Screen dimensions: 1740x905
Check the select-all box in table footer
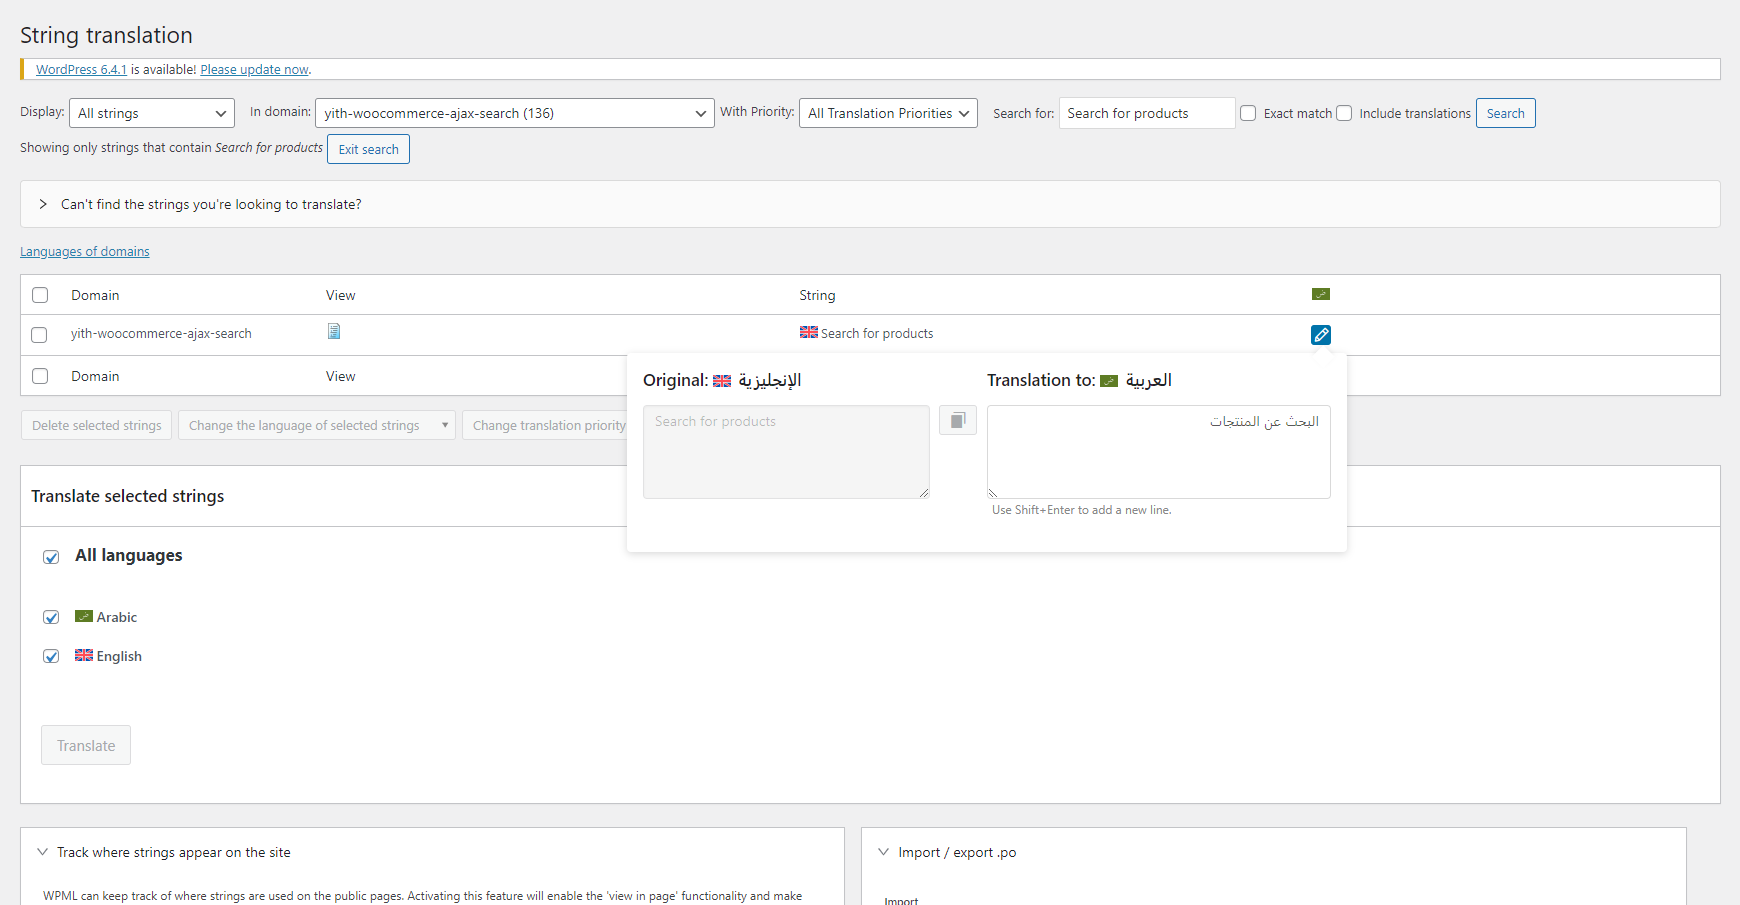point(40,376)
